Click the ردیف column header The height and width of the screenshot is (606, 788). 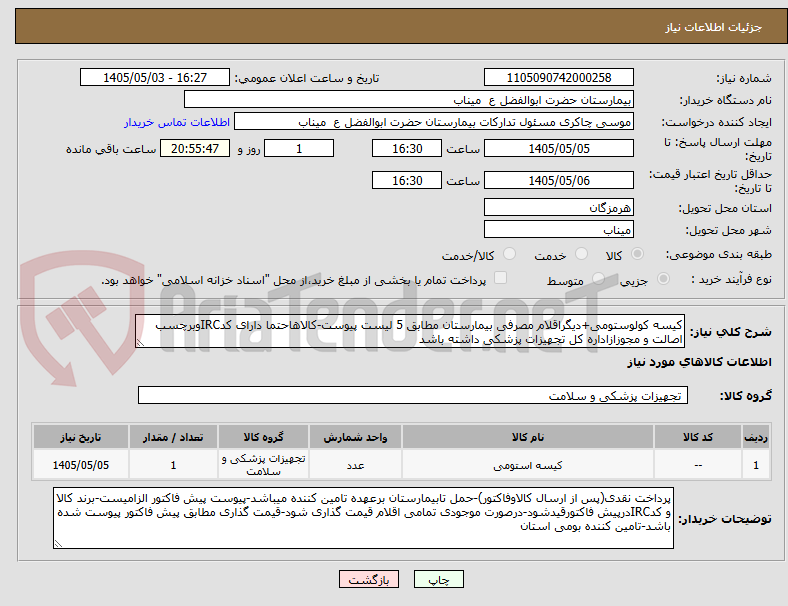pos(755,437)
